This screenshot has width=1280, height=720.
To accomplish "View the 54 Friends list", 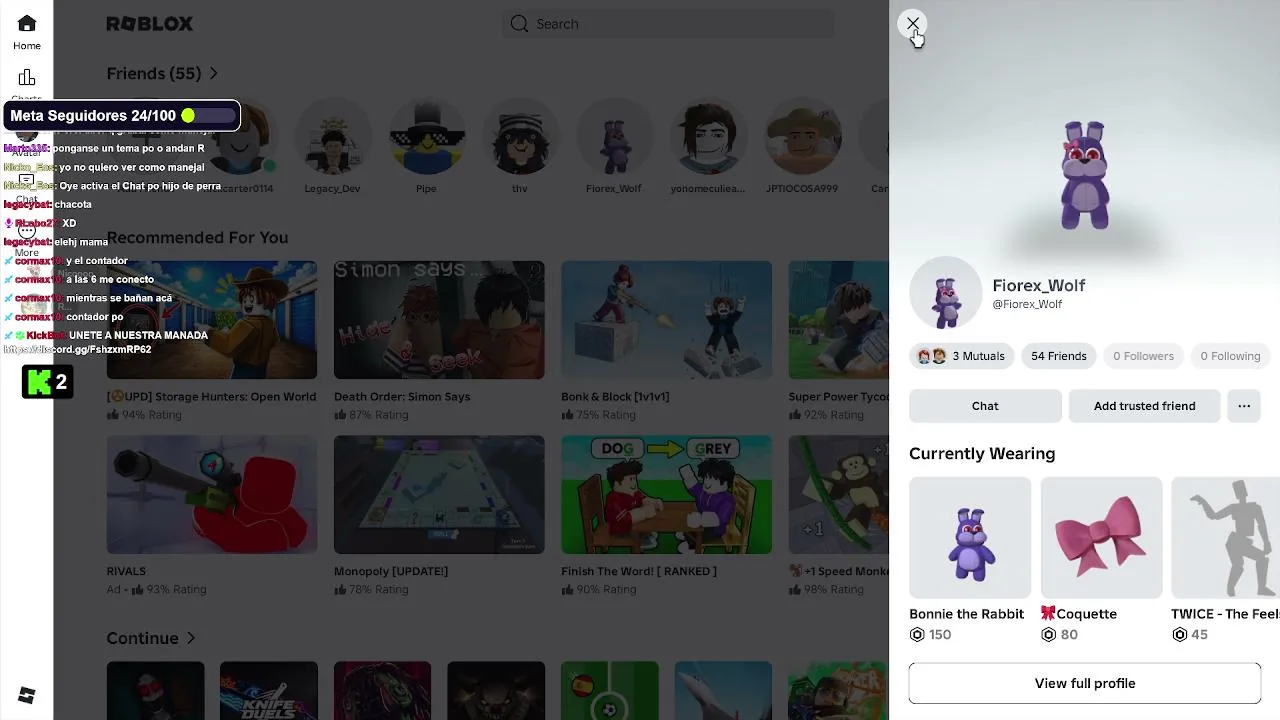I will pyautogui.click(x=1058, y=356).
